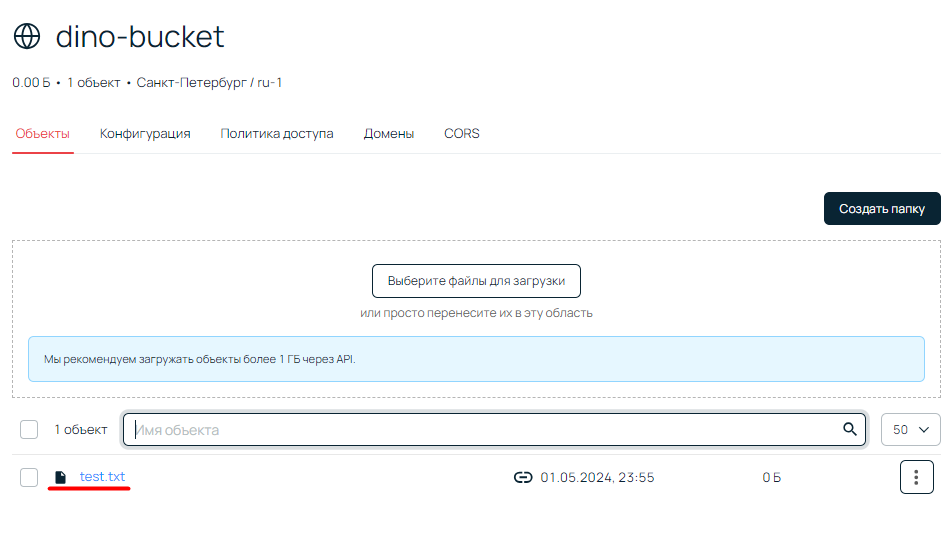Click the globe icon beside dino-bucket

click(x=27, y=37)
